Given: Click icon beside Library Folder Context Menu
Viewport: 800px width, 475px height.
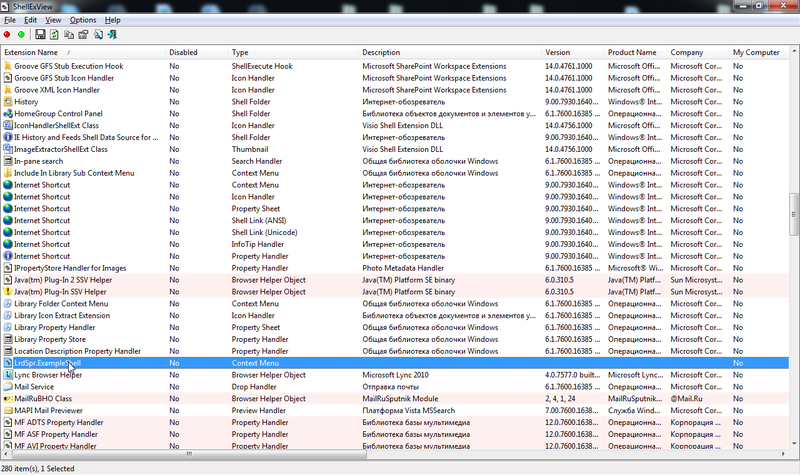Looking at the screenshot, I should (x=8, y=304).
